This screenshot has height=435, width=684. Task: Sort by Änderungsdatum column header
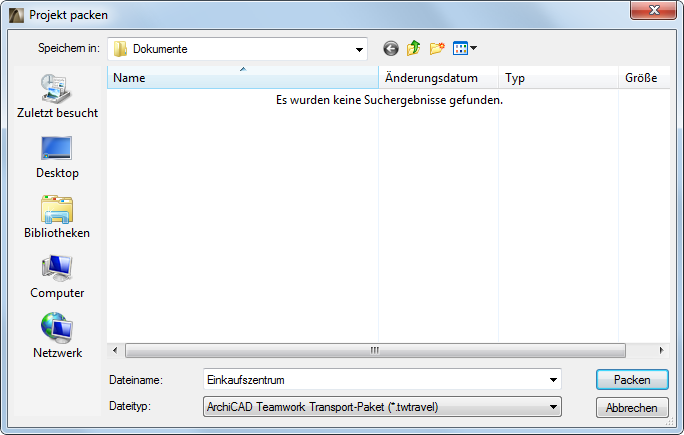coord(438,78)
